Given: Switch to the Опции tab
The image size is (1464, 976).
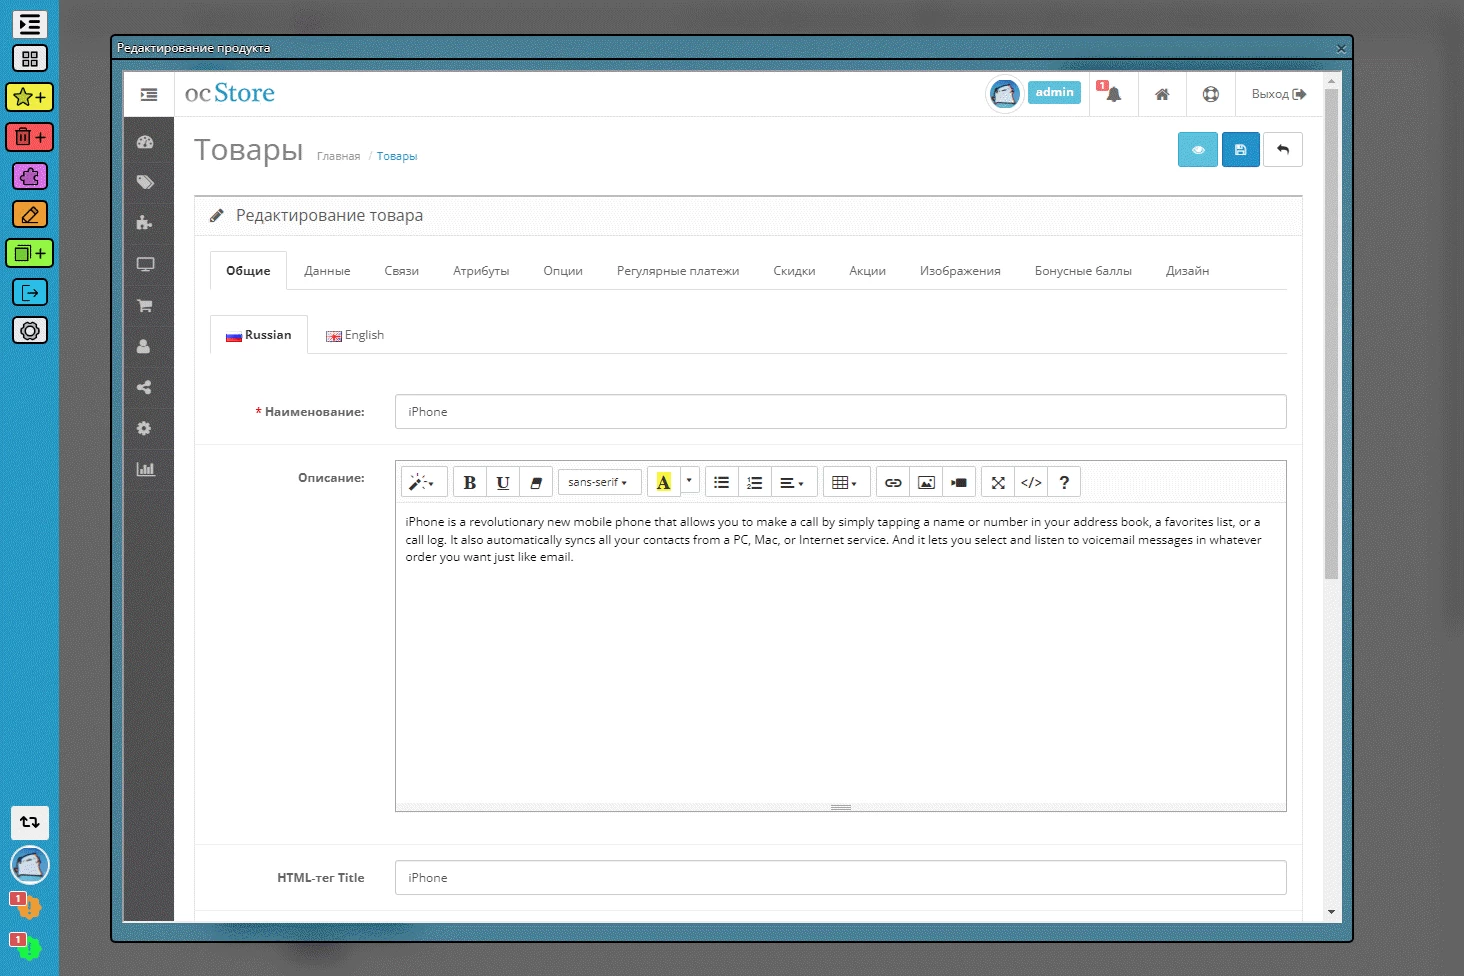Looking at the screenshot, I should tap(563, 271).
